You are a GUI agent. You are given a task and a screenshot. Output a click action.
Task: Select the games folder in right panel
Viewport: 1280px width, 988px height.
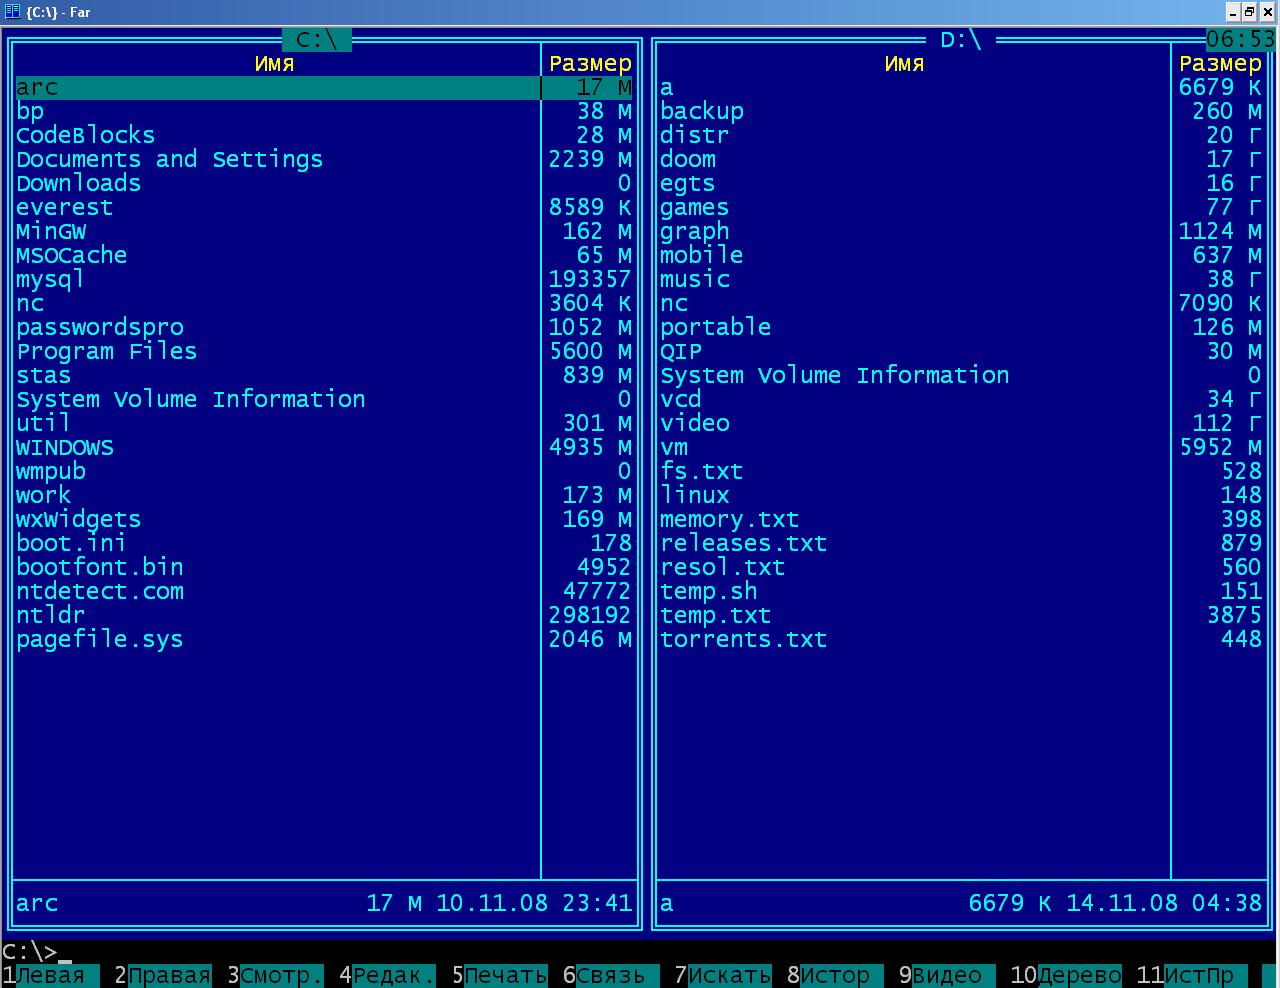pyautogui.click(x=694, y=208)
